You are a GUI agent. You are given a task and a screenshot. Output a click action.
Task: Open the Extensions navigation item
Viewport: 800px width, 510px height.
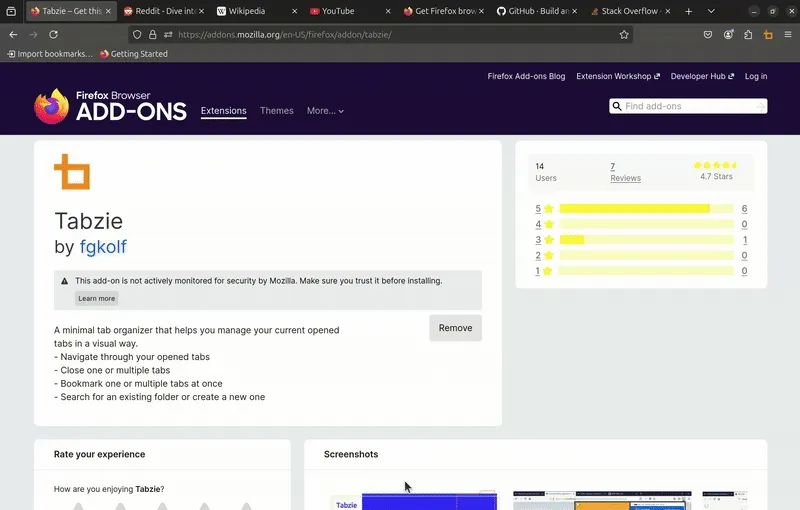coord(223,111)
